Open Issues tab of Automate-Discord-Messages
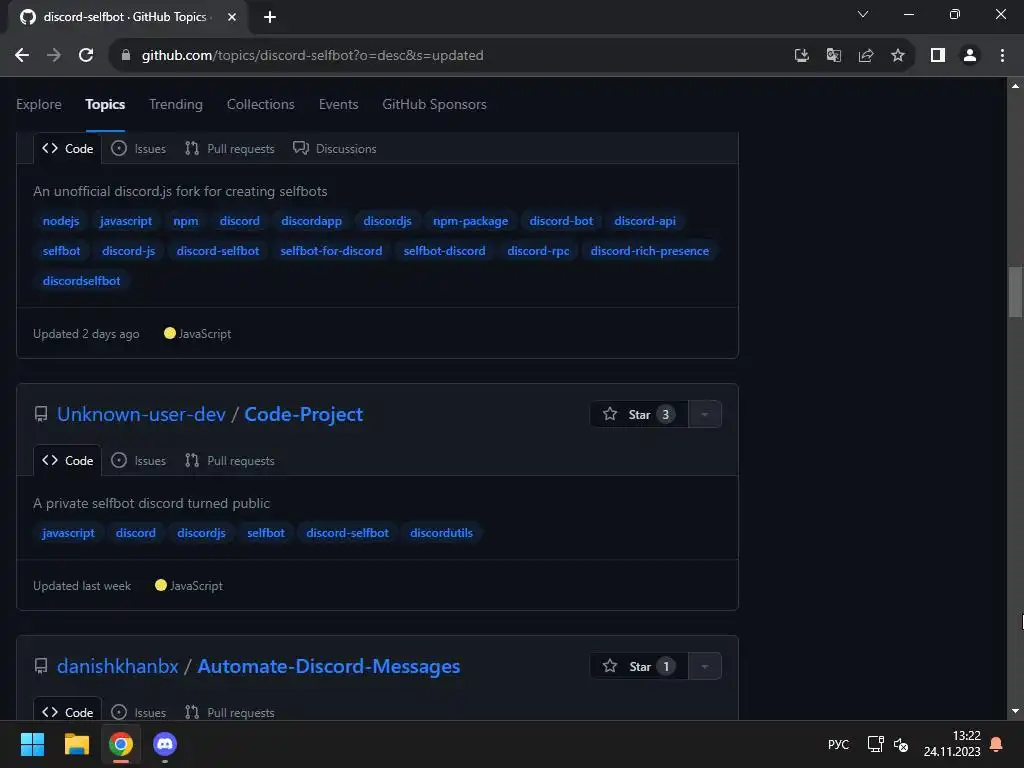Image resolution: width=1024 pixels, height=768 pixels. pyautogui.click(x=138, y=712)
